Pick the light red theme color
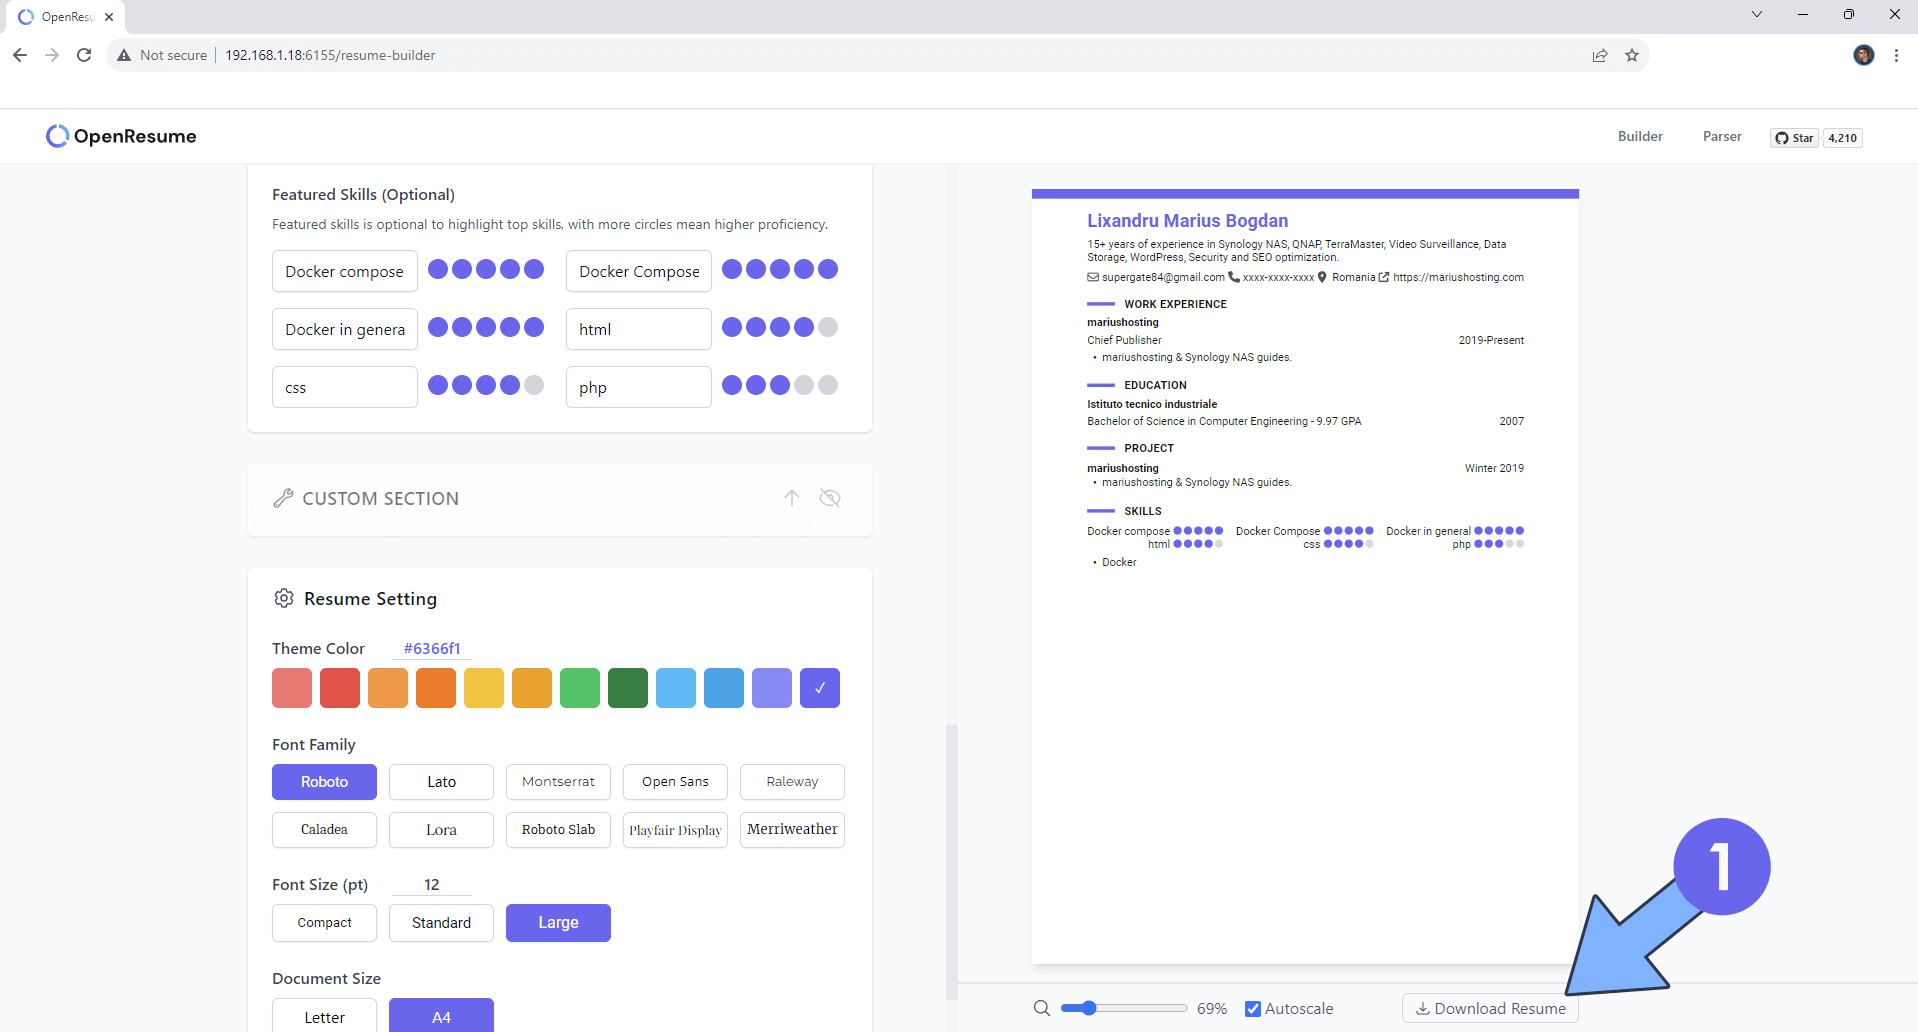This screenshot has width=1918, height=1032. (292, 688)
